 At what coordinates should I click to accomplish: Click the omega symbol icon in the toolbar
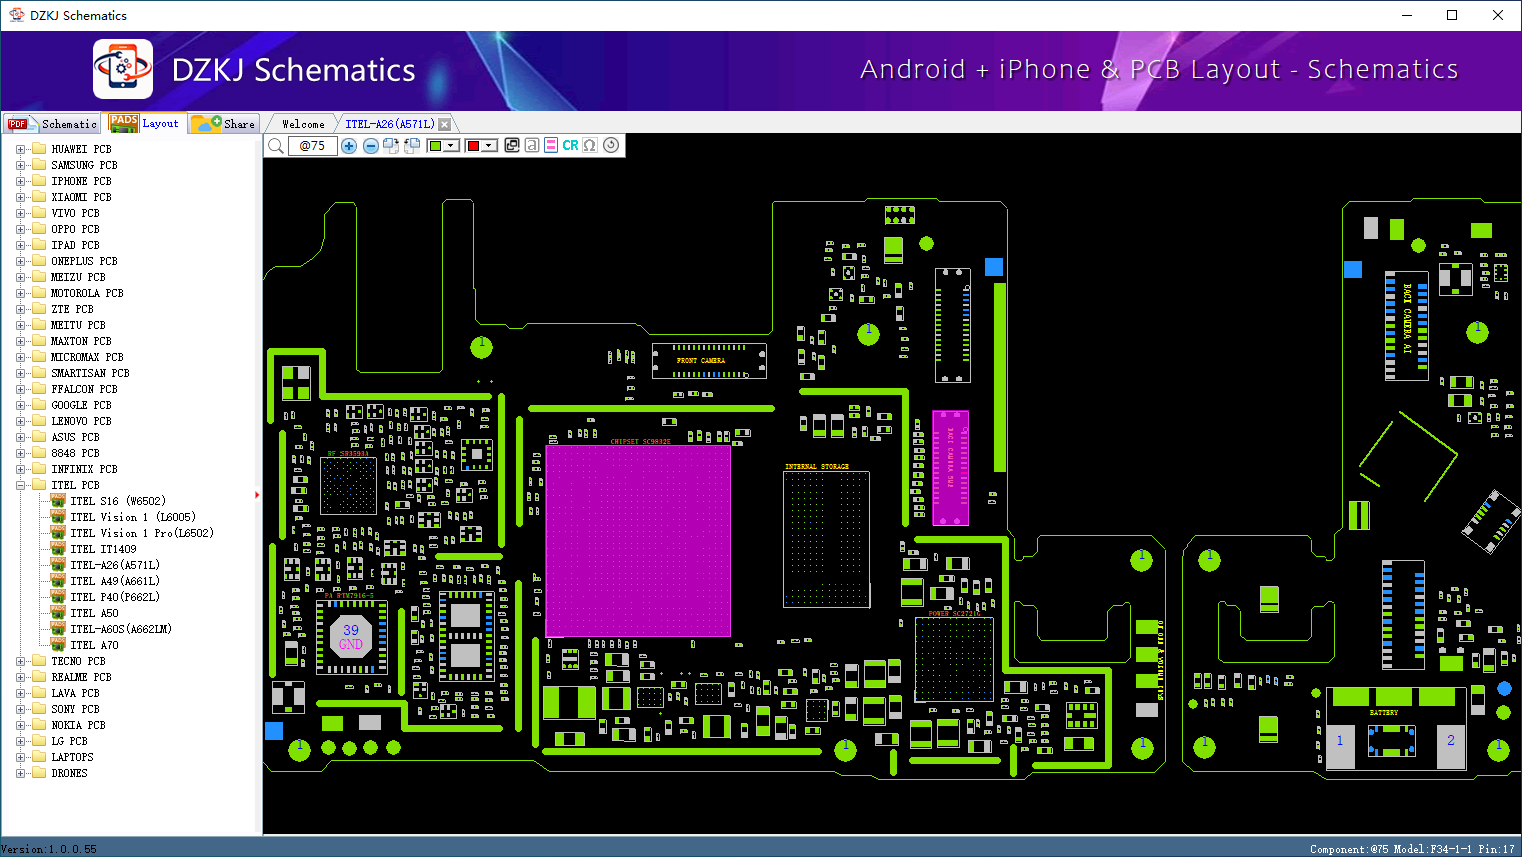tap(590, 145)
